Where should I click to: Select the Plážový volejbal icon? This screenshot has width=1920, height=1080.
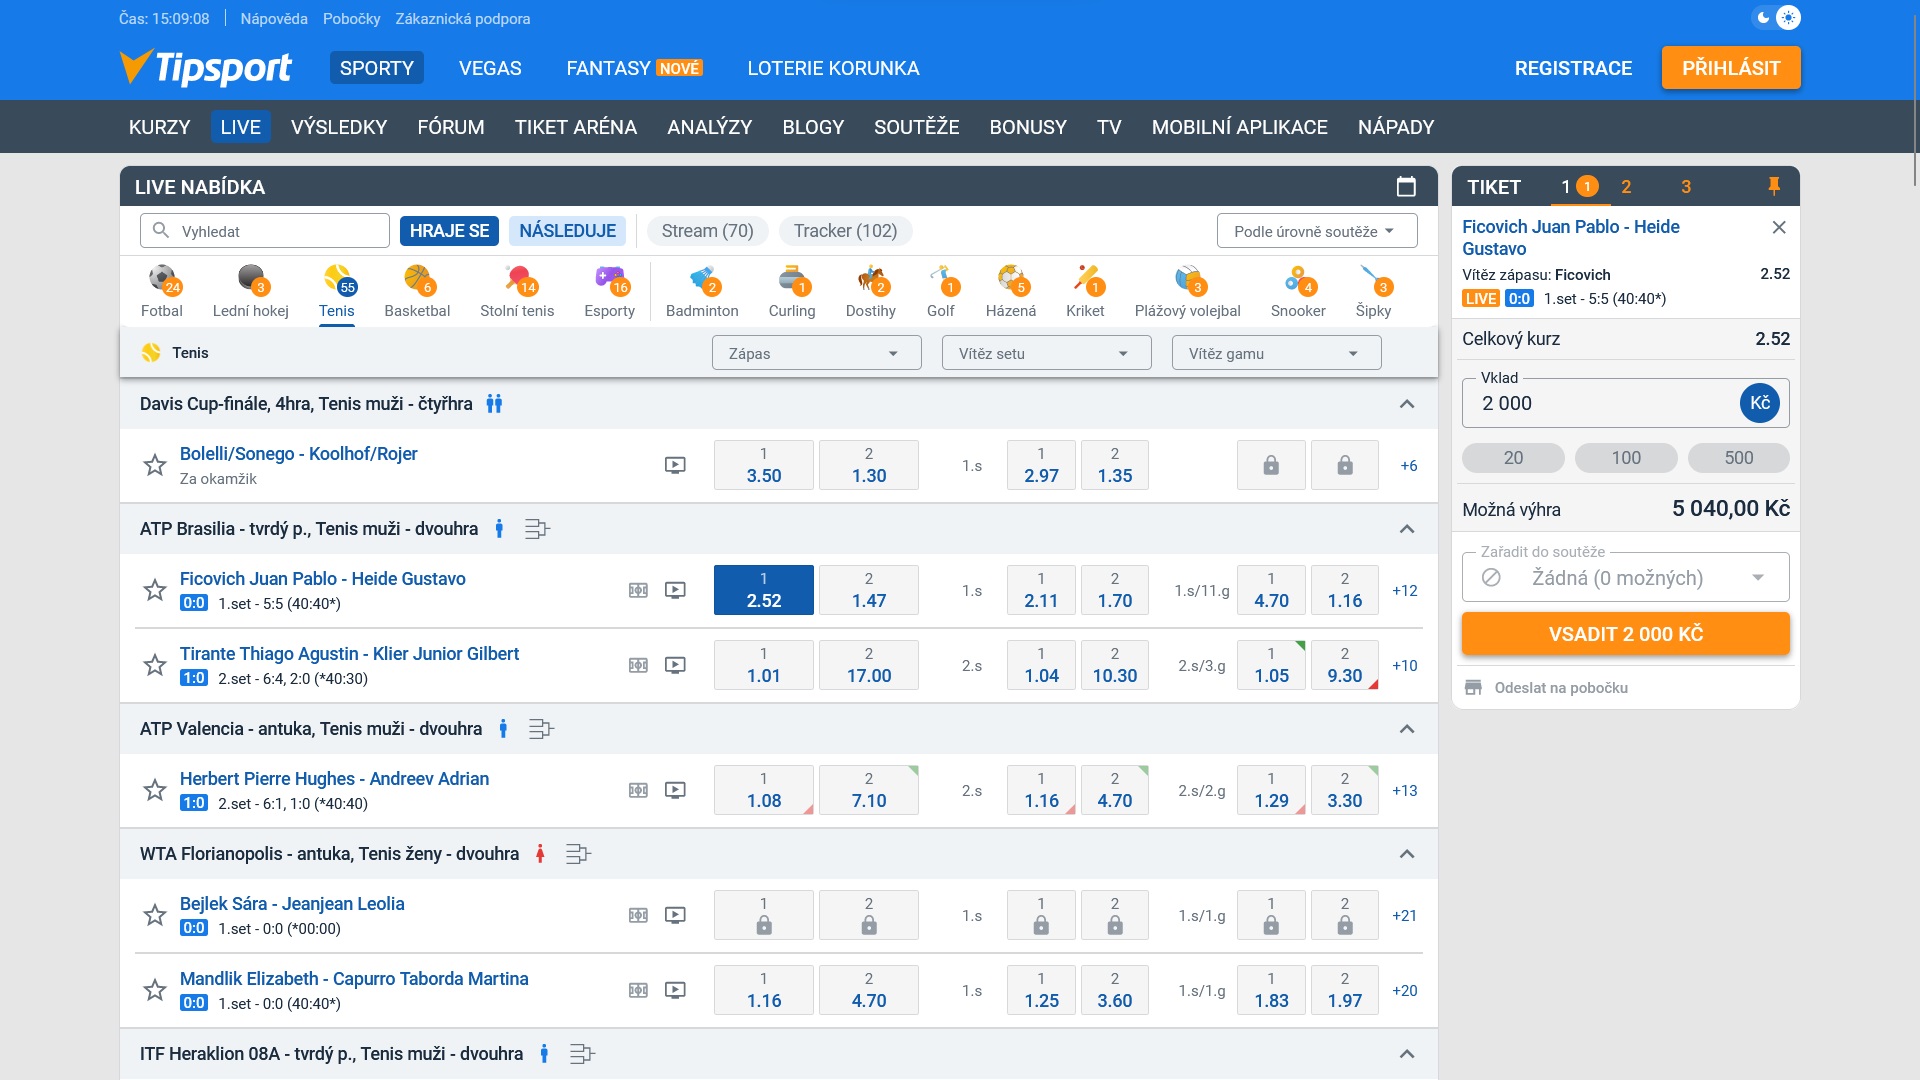pos(1187,291)
